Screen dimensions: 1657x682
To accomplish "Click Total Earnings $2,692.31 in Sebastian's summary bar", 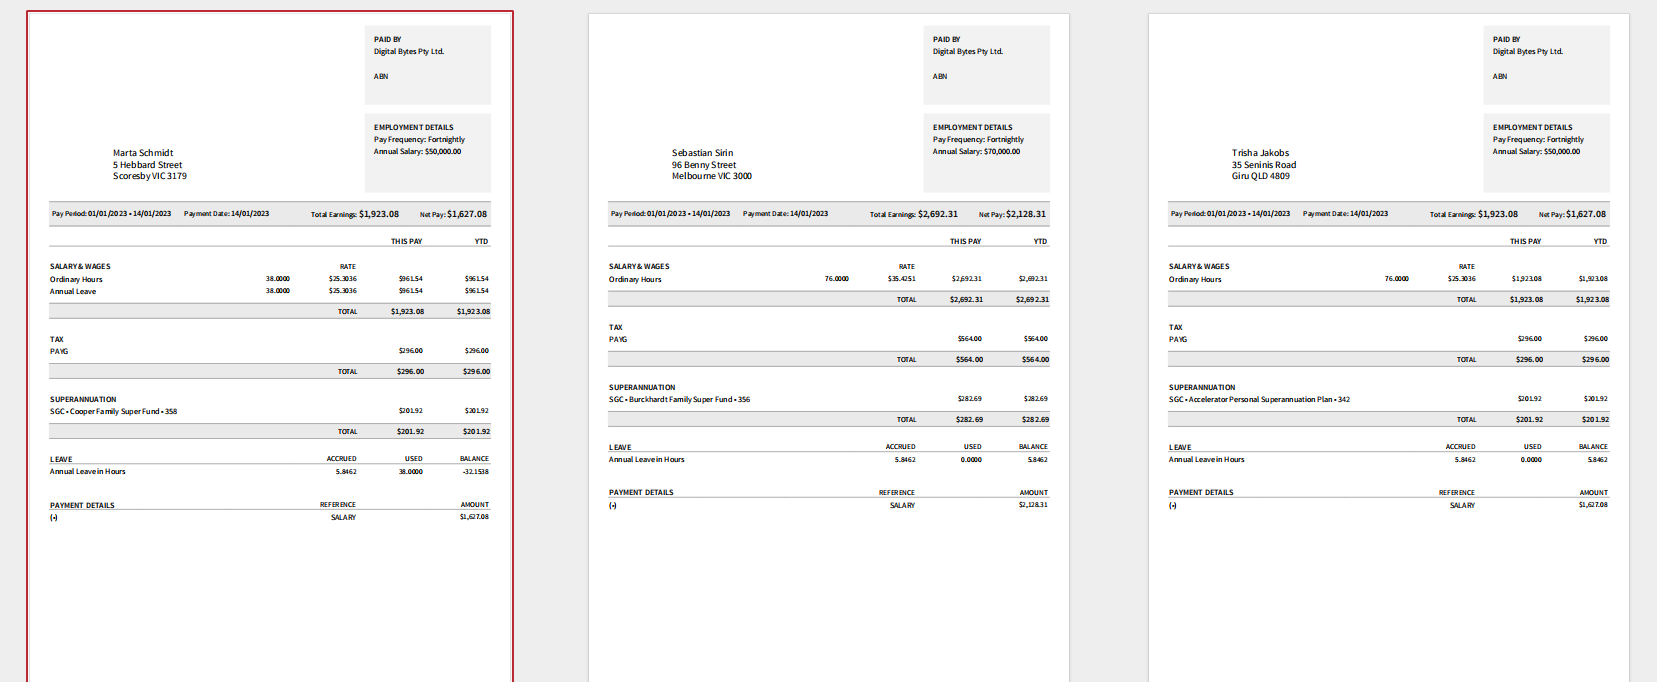I will click(913, 214).
